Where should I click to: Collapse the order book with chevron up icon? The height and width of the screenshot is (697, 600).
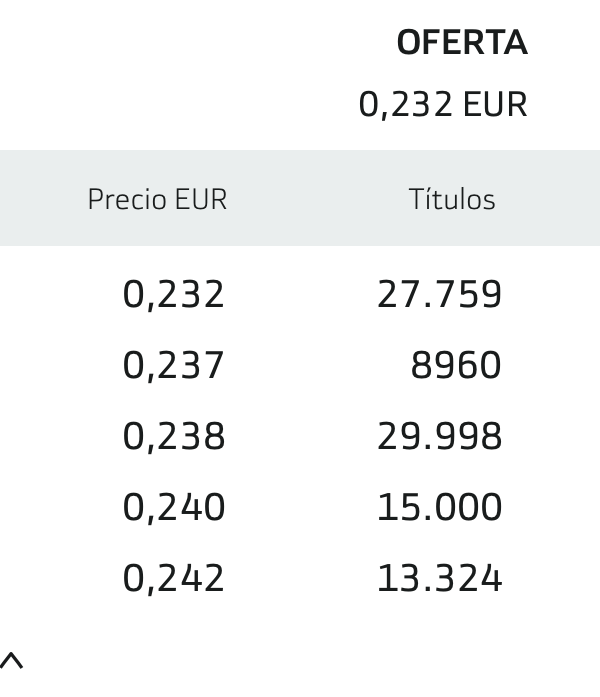click(x=11, y=660)
